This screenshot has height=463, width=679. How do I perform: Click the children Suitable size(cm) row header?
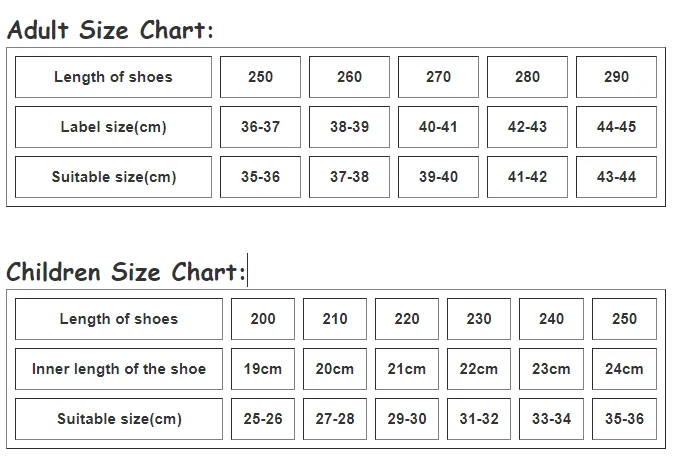click(x=119, y=419)
